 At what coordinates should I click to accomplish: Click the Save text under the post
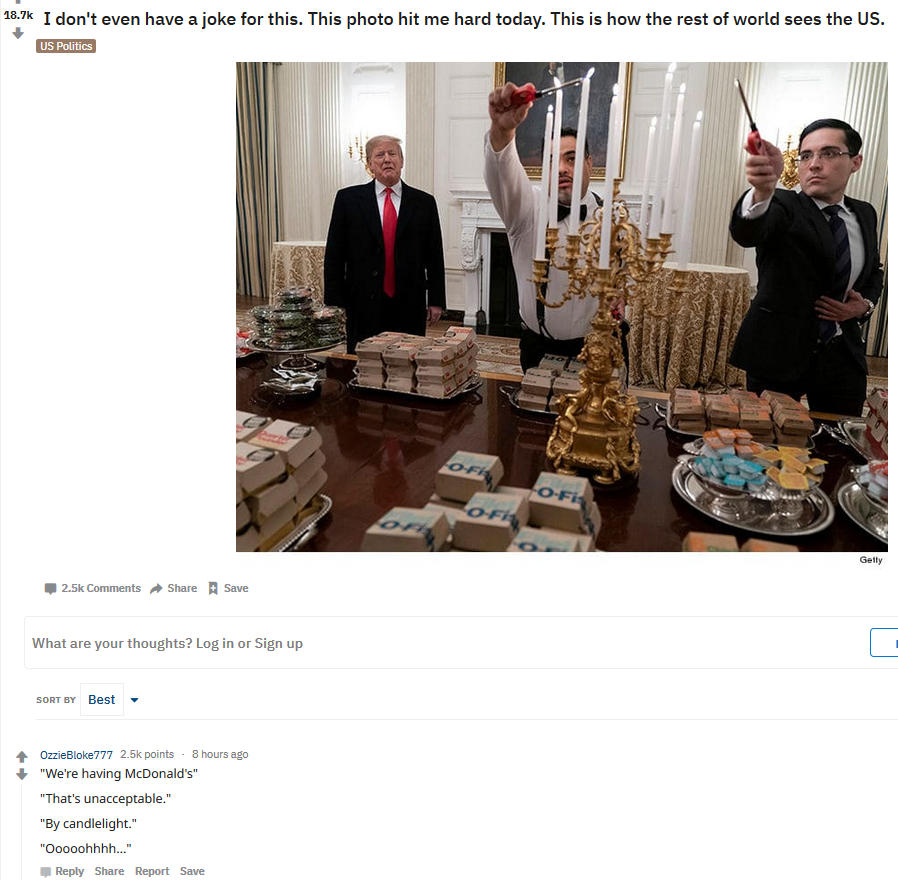coord(236,588)
